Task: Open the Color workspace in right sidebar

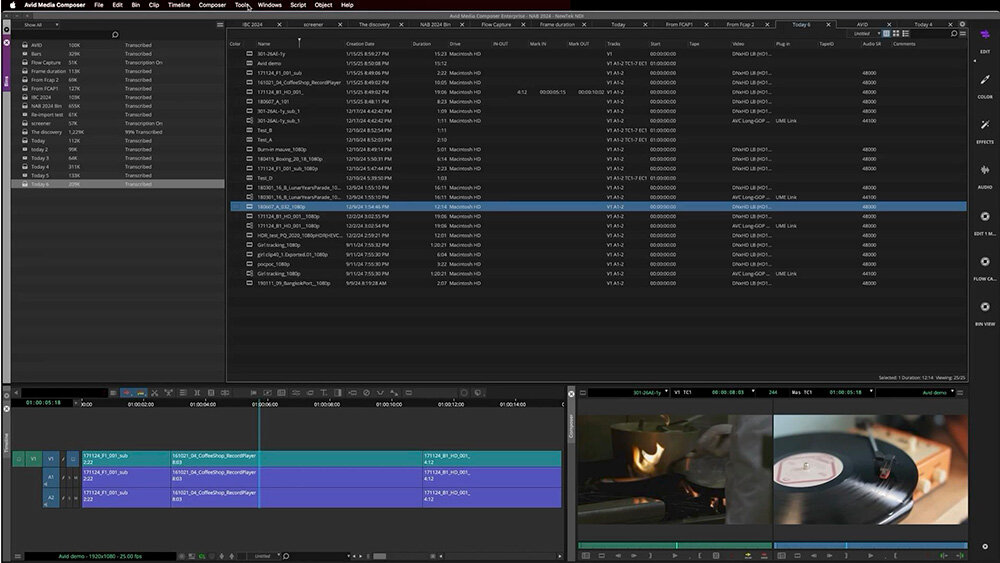Action: point(984,82)
